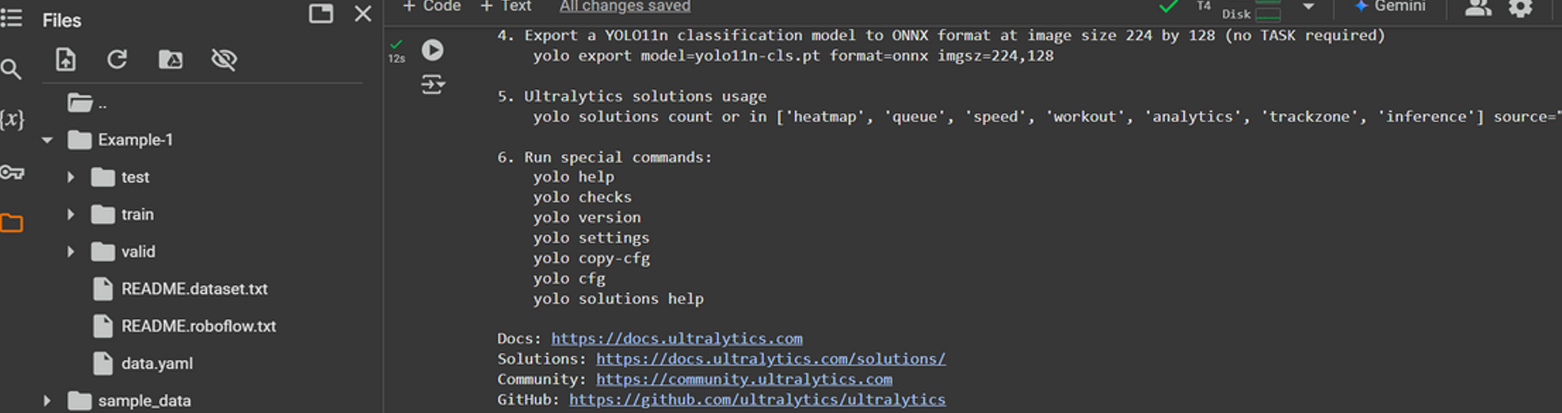Click the 'yolo help' output line

click(x=573, y=177)
